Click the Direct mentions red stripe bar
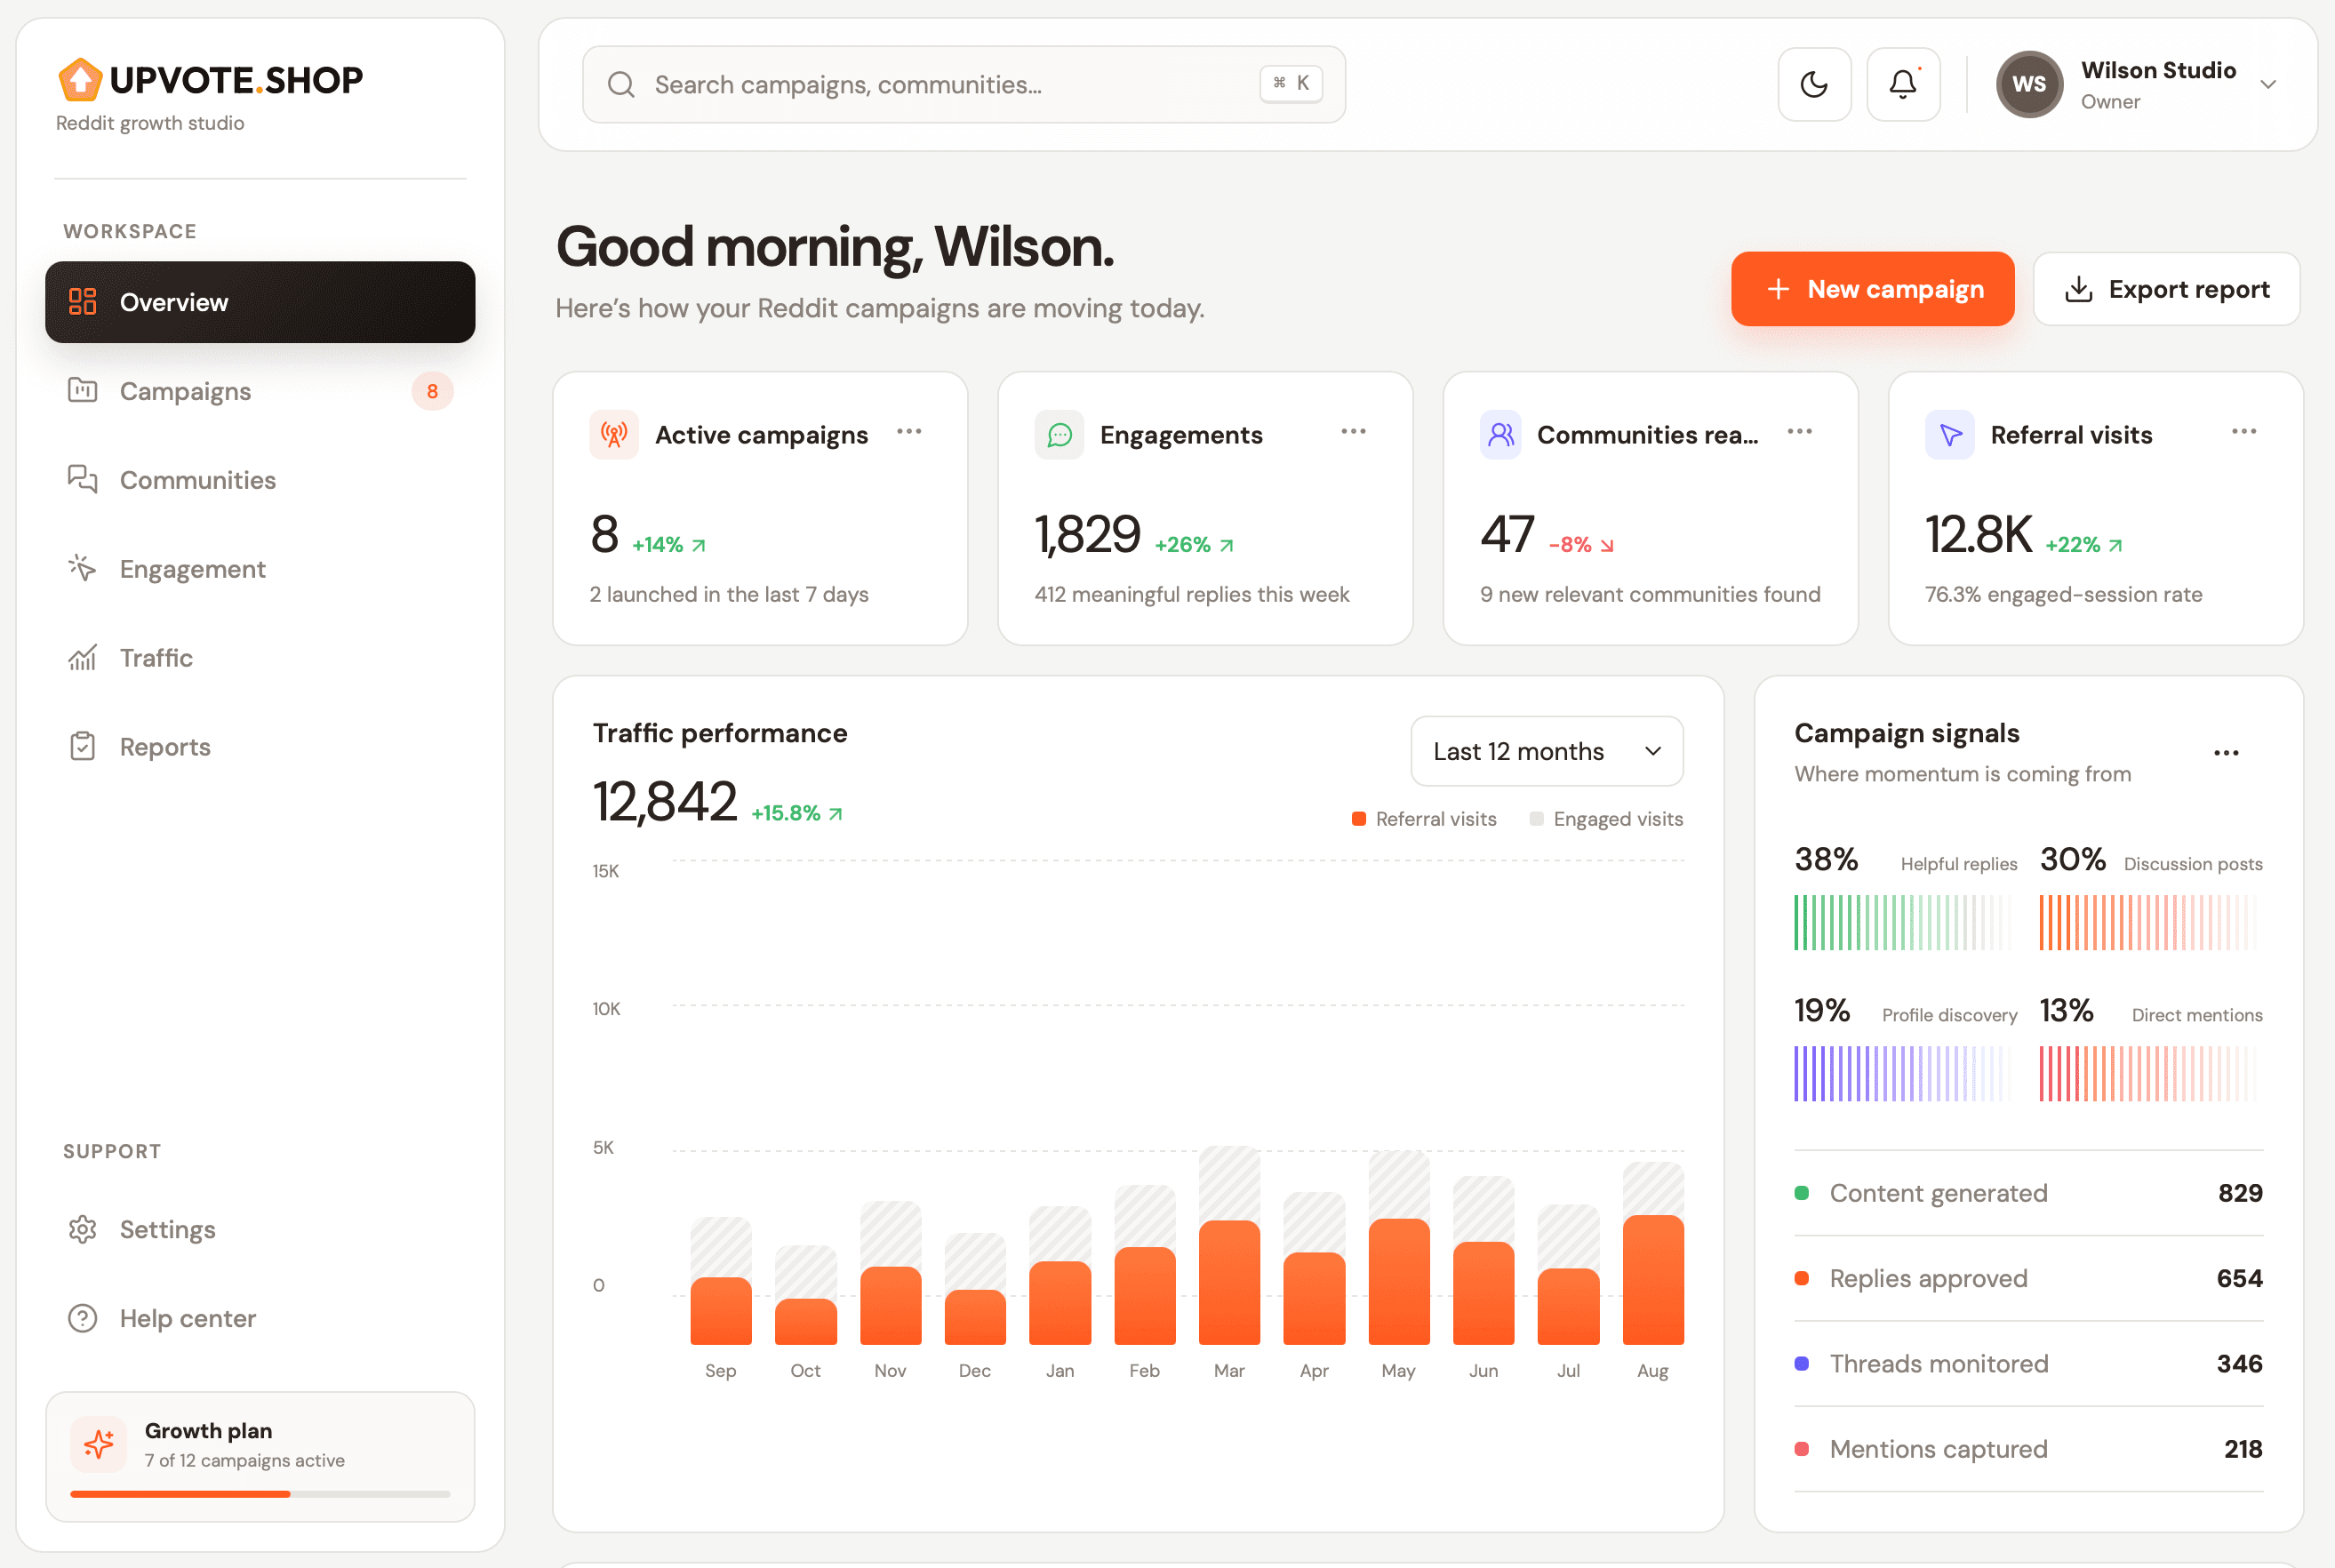The height and width of the screenshot is (1568, 2335). (x=2150, y=1073)
